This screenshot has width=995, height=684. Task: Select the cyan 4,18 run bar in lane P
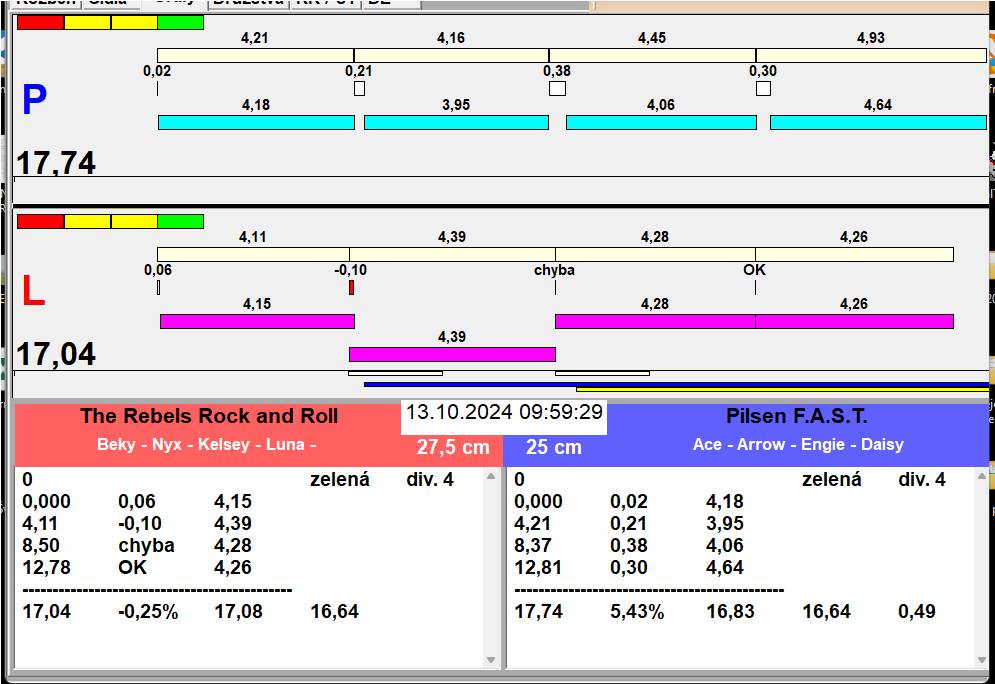tap(256, 122)
